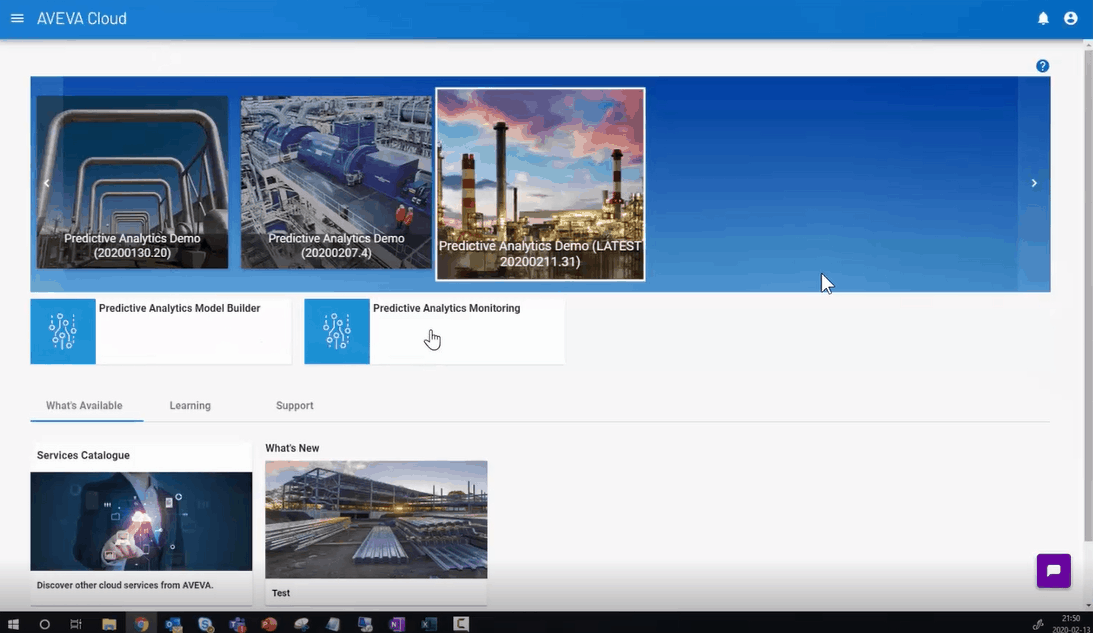Click the blue help question mark icon
Viewport: 1093px width, 633px height.
(1042, 66)
